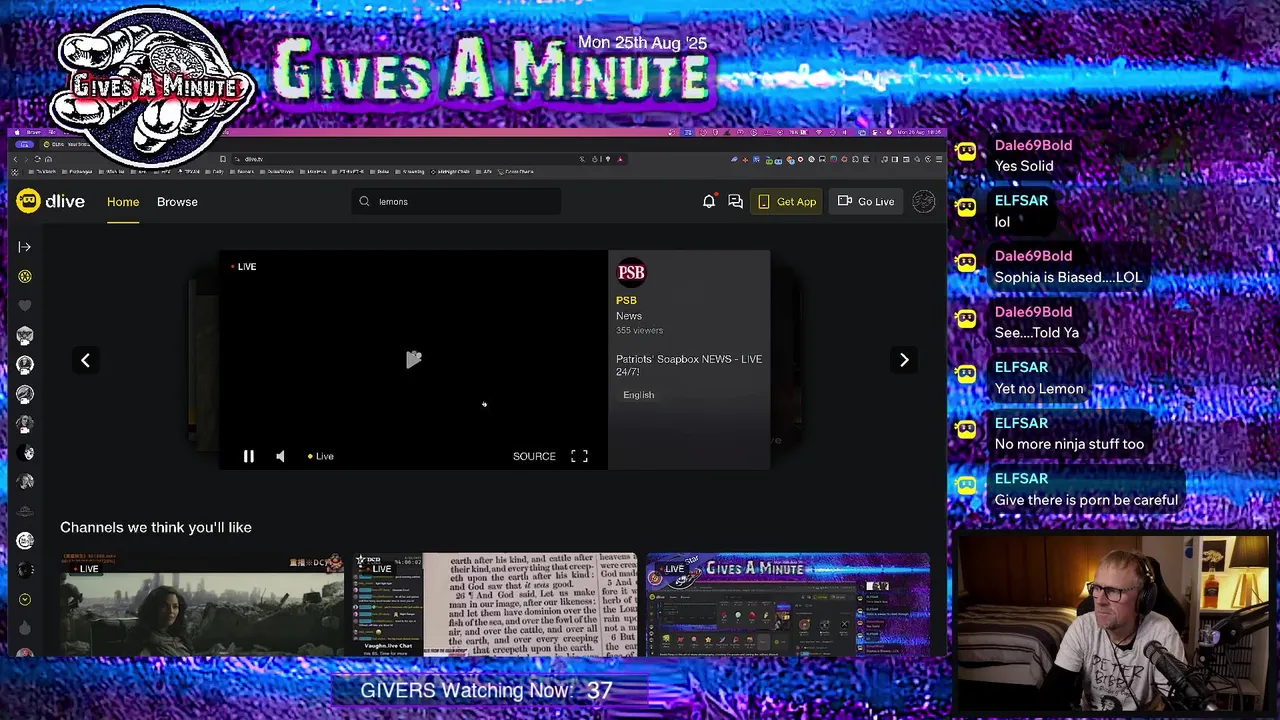Enter fullscreen on the featured player

(579, 456)
